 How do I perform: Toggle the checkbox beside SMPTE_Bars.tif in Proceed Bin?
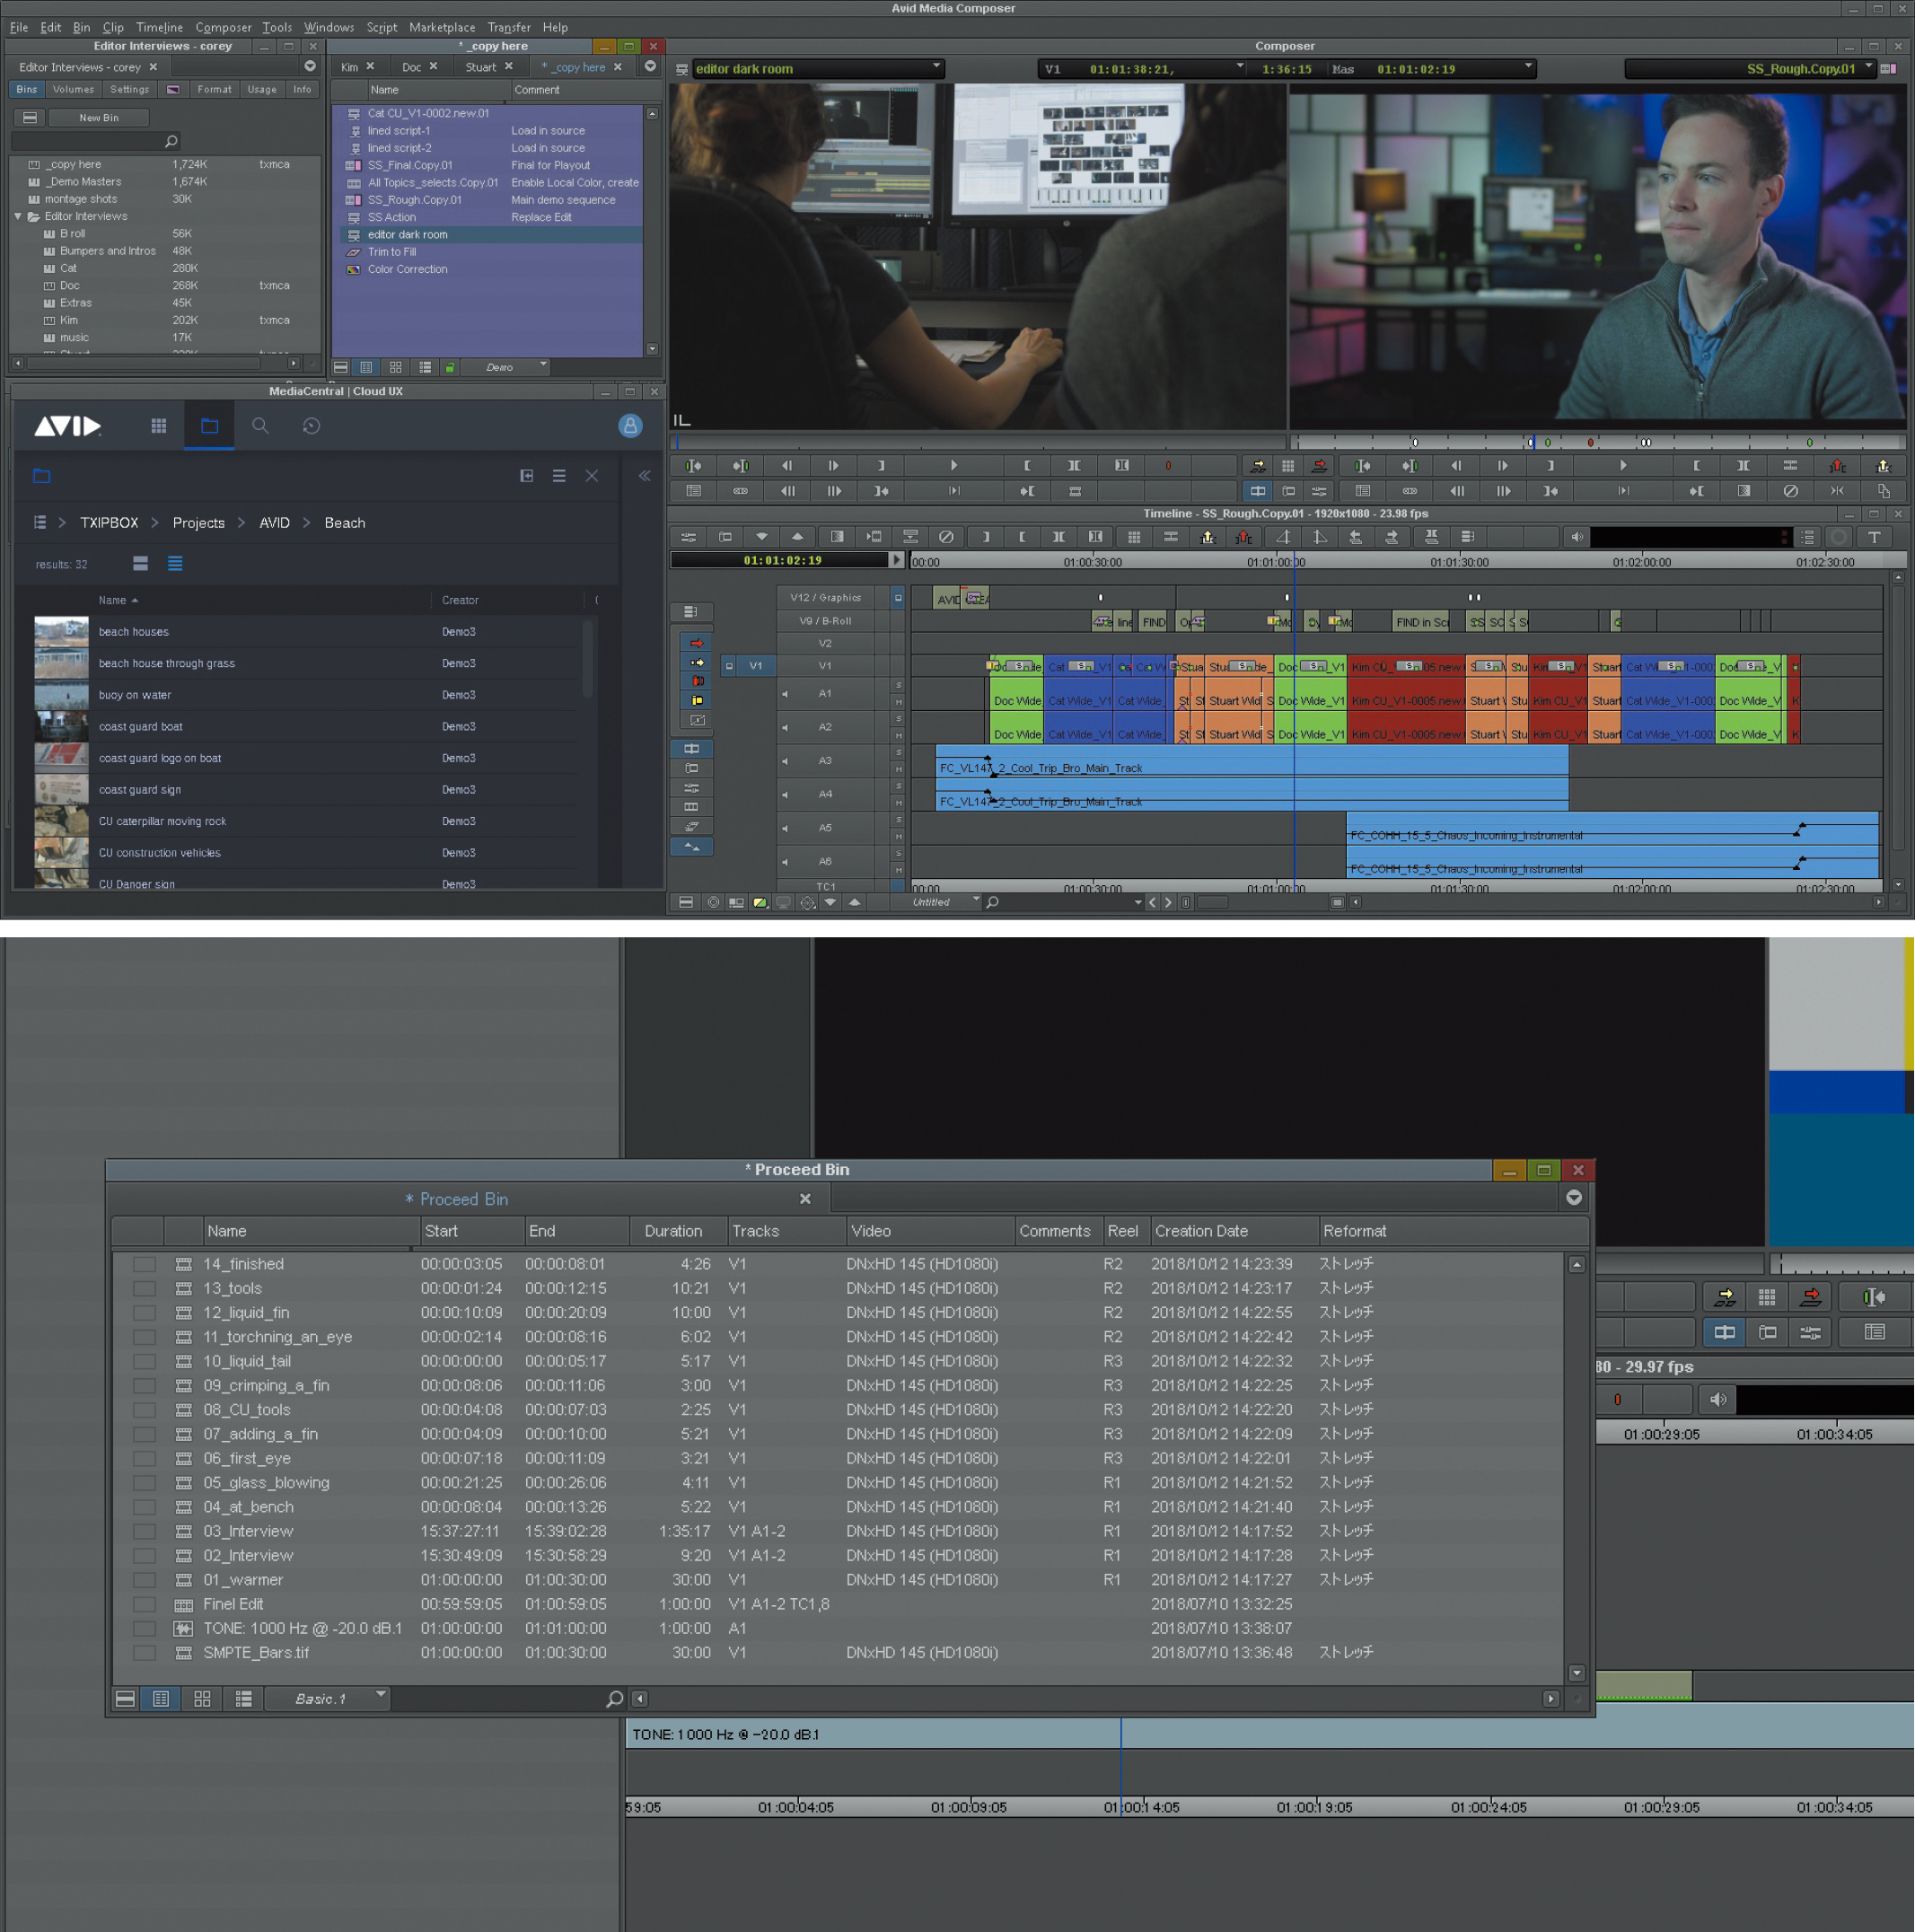[x=144, y=1653]
